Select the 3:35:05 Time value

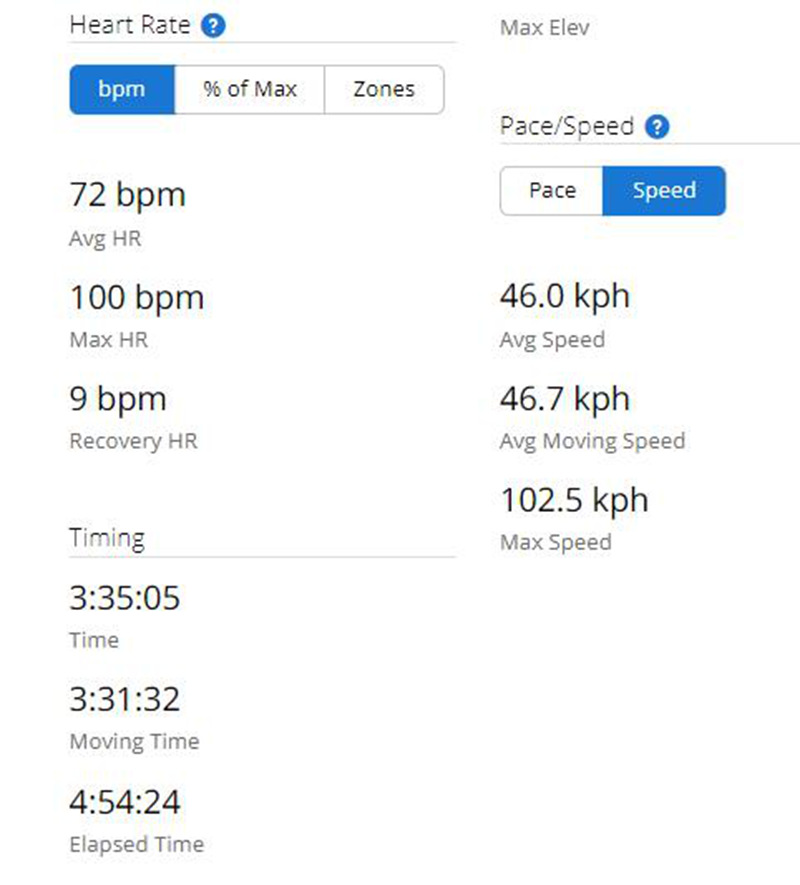(x=125, y=598)
